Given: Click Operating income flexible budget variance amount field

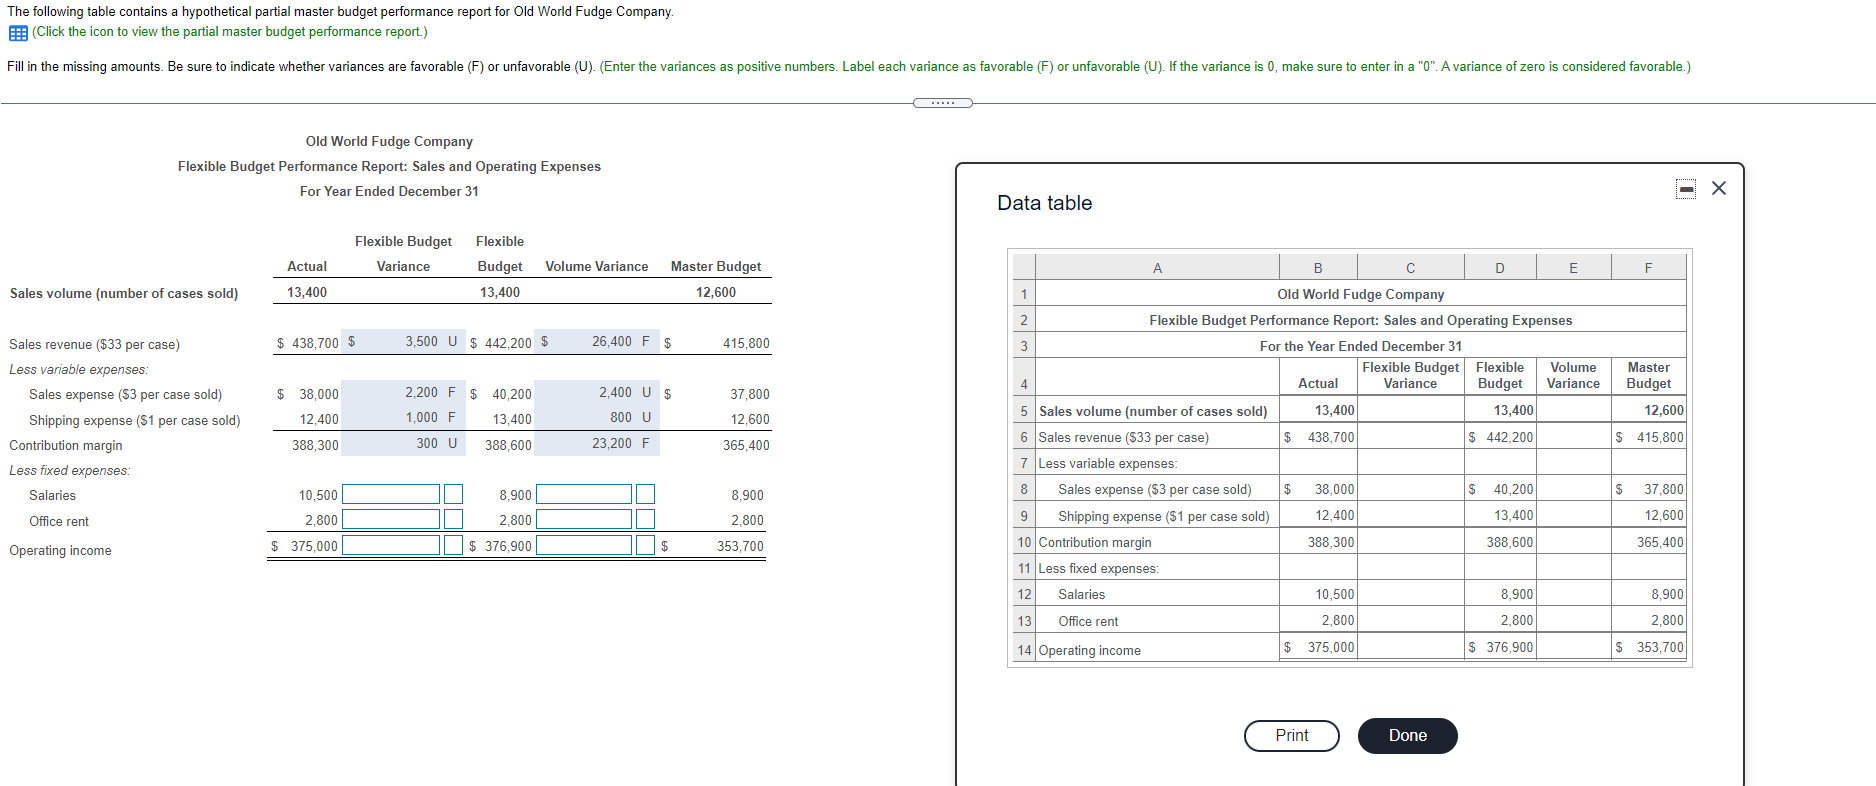Looking at the screenshot, I should tap(391, 545).
